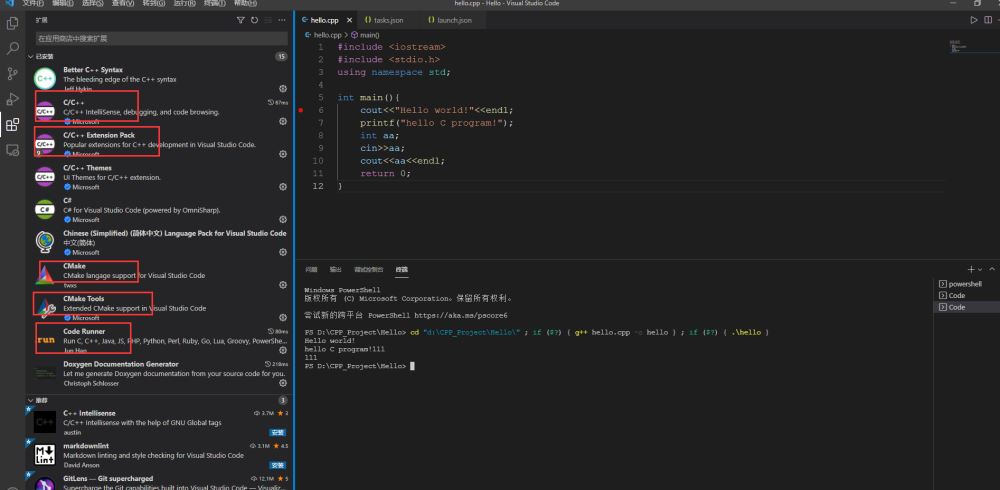
Task: Open the 帮助 (Help) menu
Action: click(245, 3)
